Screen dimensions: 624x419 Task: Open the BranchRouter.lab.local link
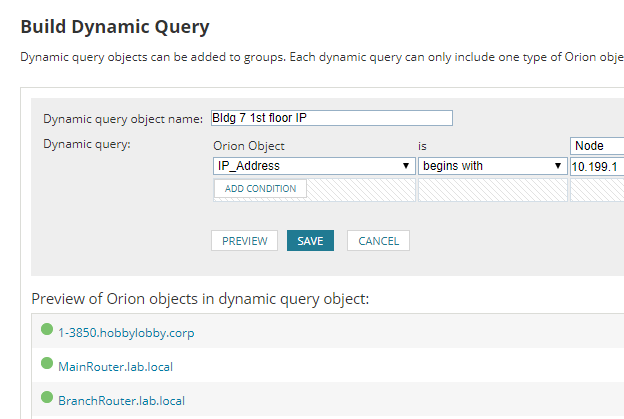pyautogui.click(x=122, y=401)
